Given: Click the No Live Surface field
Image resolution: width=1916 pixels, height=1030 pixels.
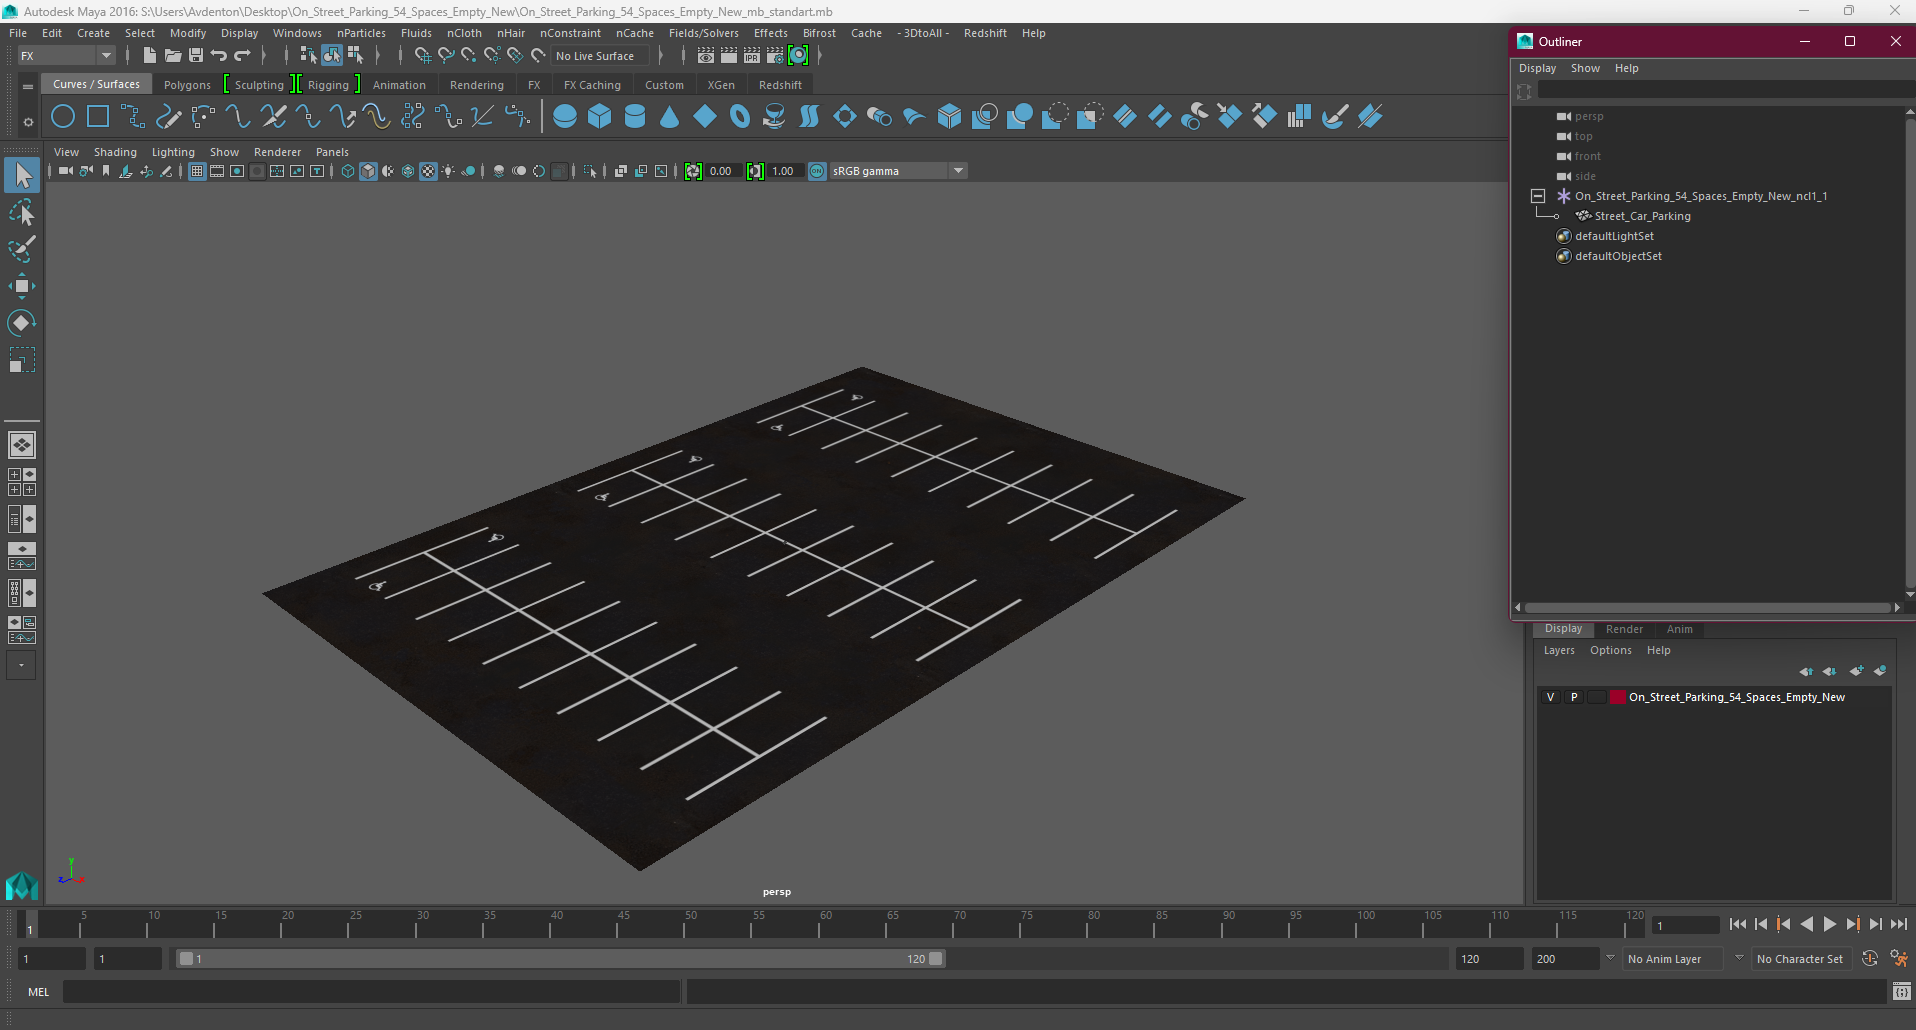Looking at the screenshot, I should 600,56.
